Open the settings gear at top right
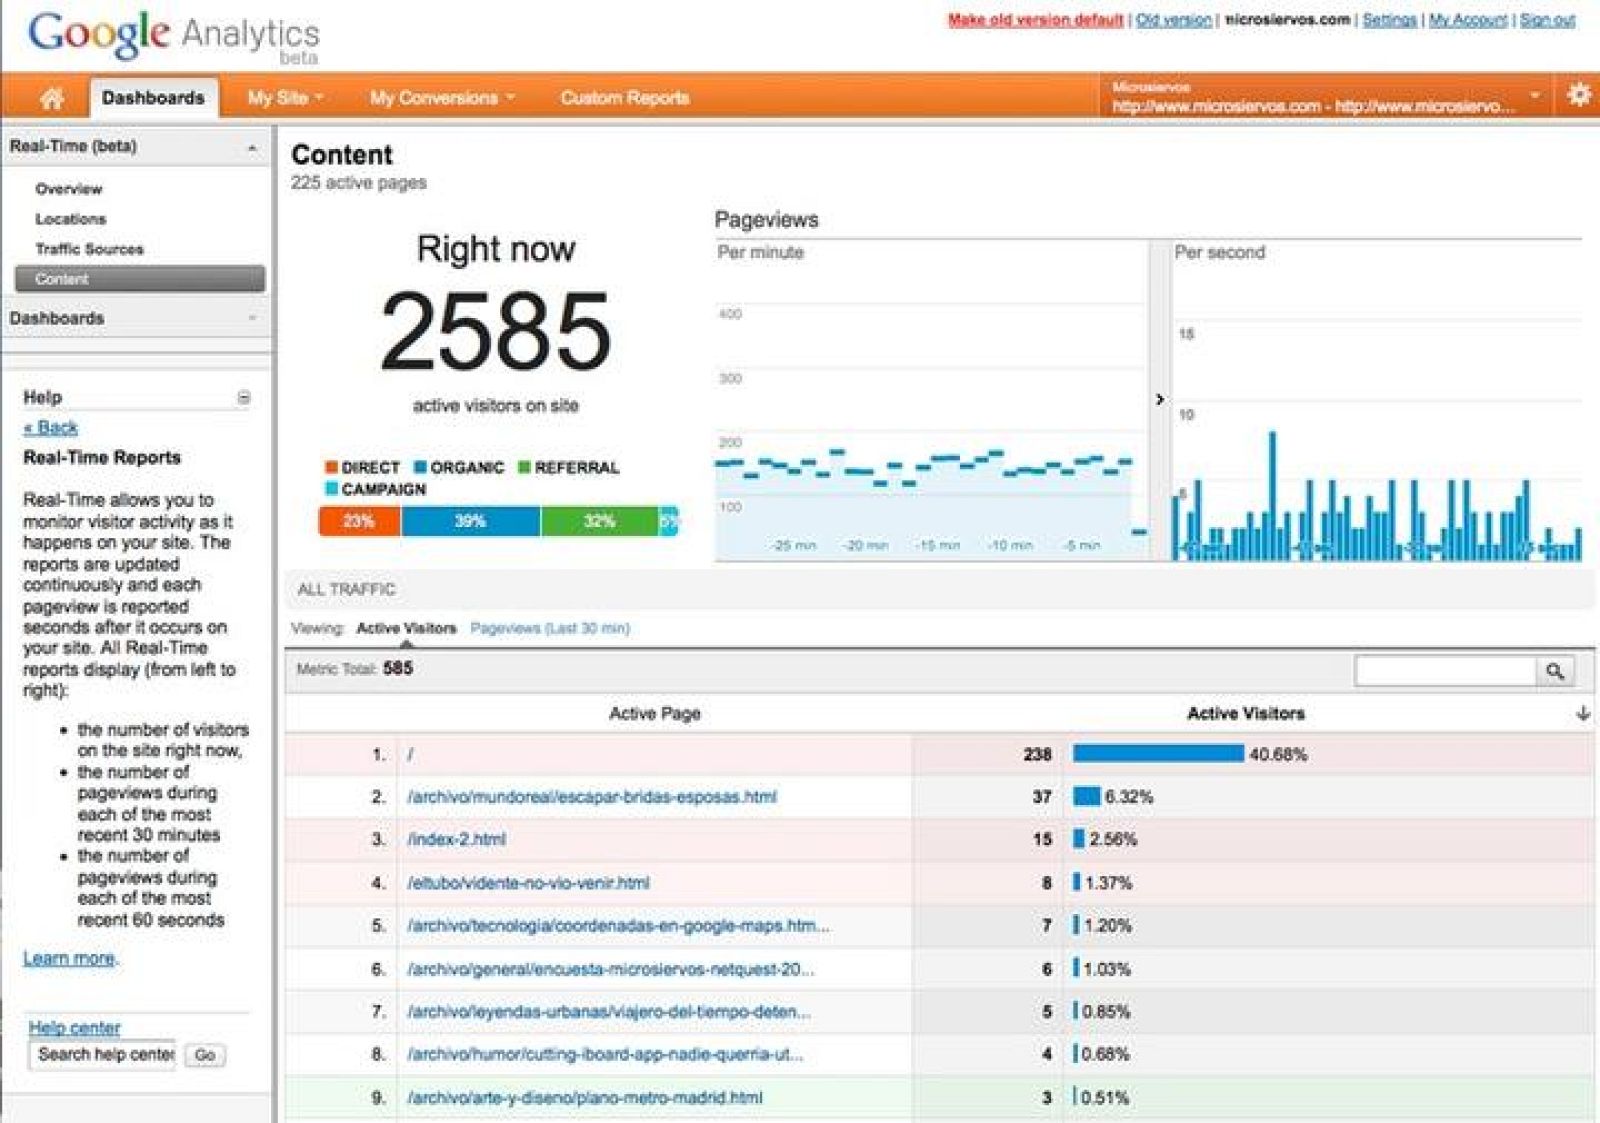Viewport: 1600px width, 1123px height. 1580,95
